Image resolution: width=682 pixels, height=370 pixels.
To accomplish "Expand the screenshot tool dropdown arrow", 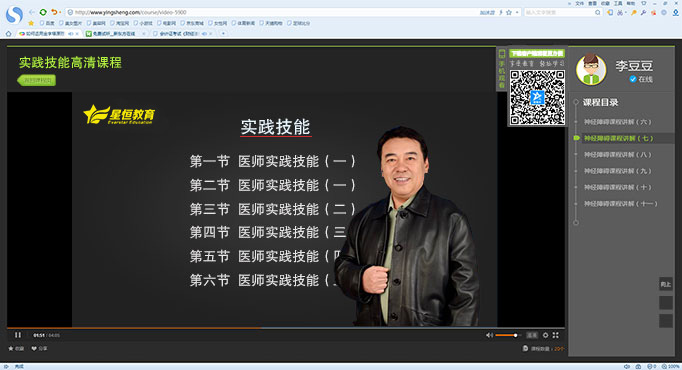I will point(625,13).
